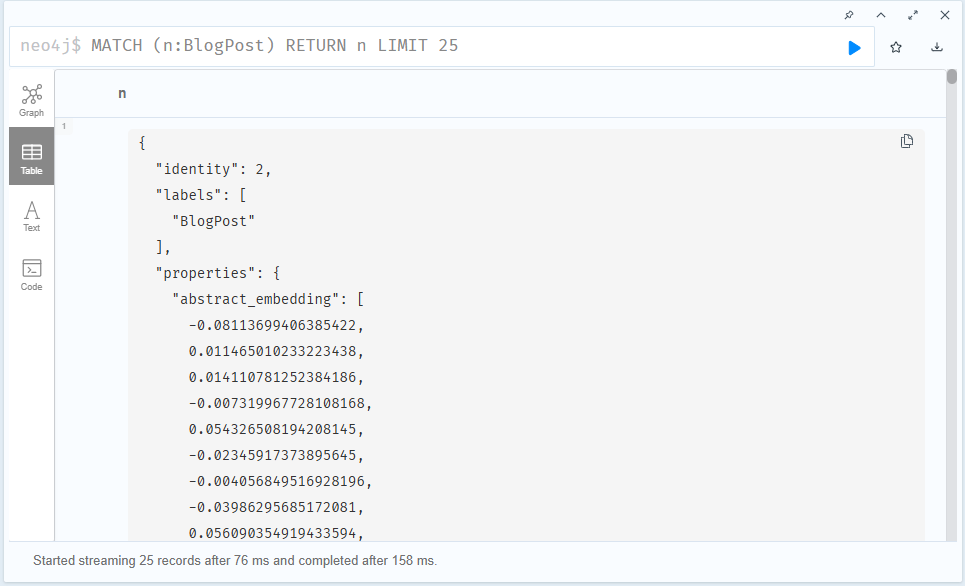Click the Code view terminal icon
965x586 pixels.
pyautogui.click(x=32, y=267)
